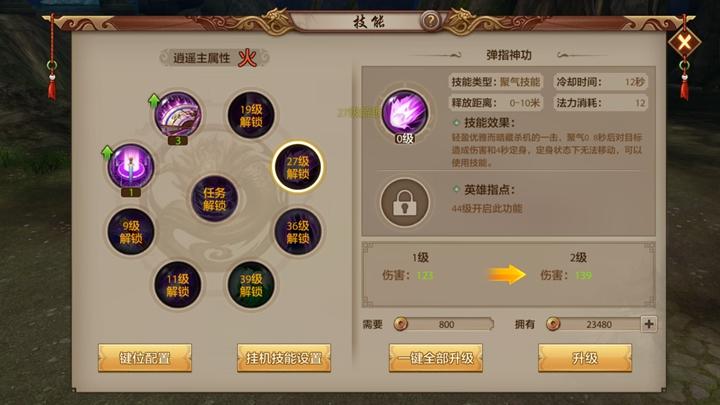This screenshot has height=405, width=720.
Task: Tap the 任务解锁 center skill slot
Action: [214, 199]
